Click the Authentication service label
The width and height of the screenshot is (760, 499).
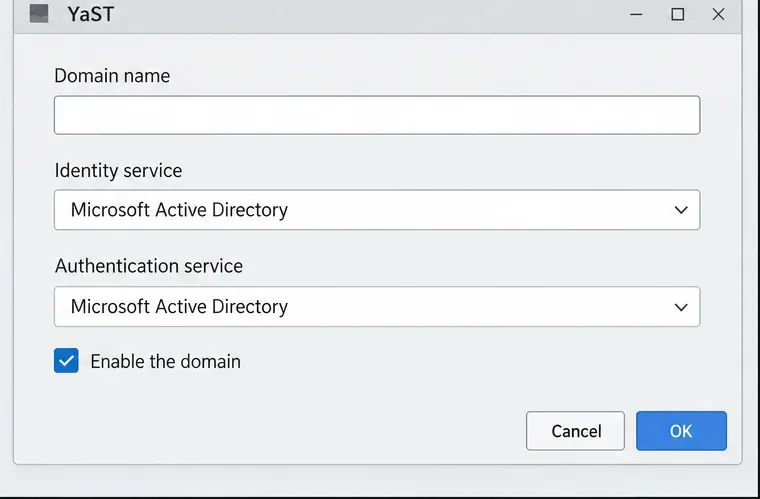(149, 266)
